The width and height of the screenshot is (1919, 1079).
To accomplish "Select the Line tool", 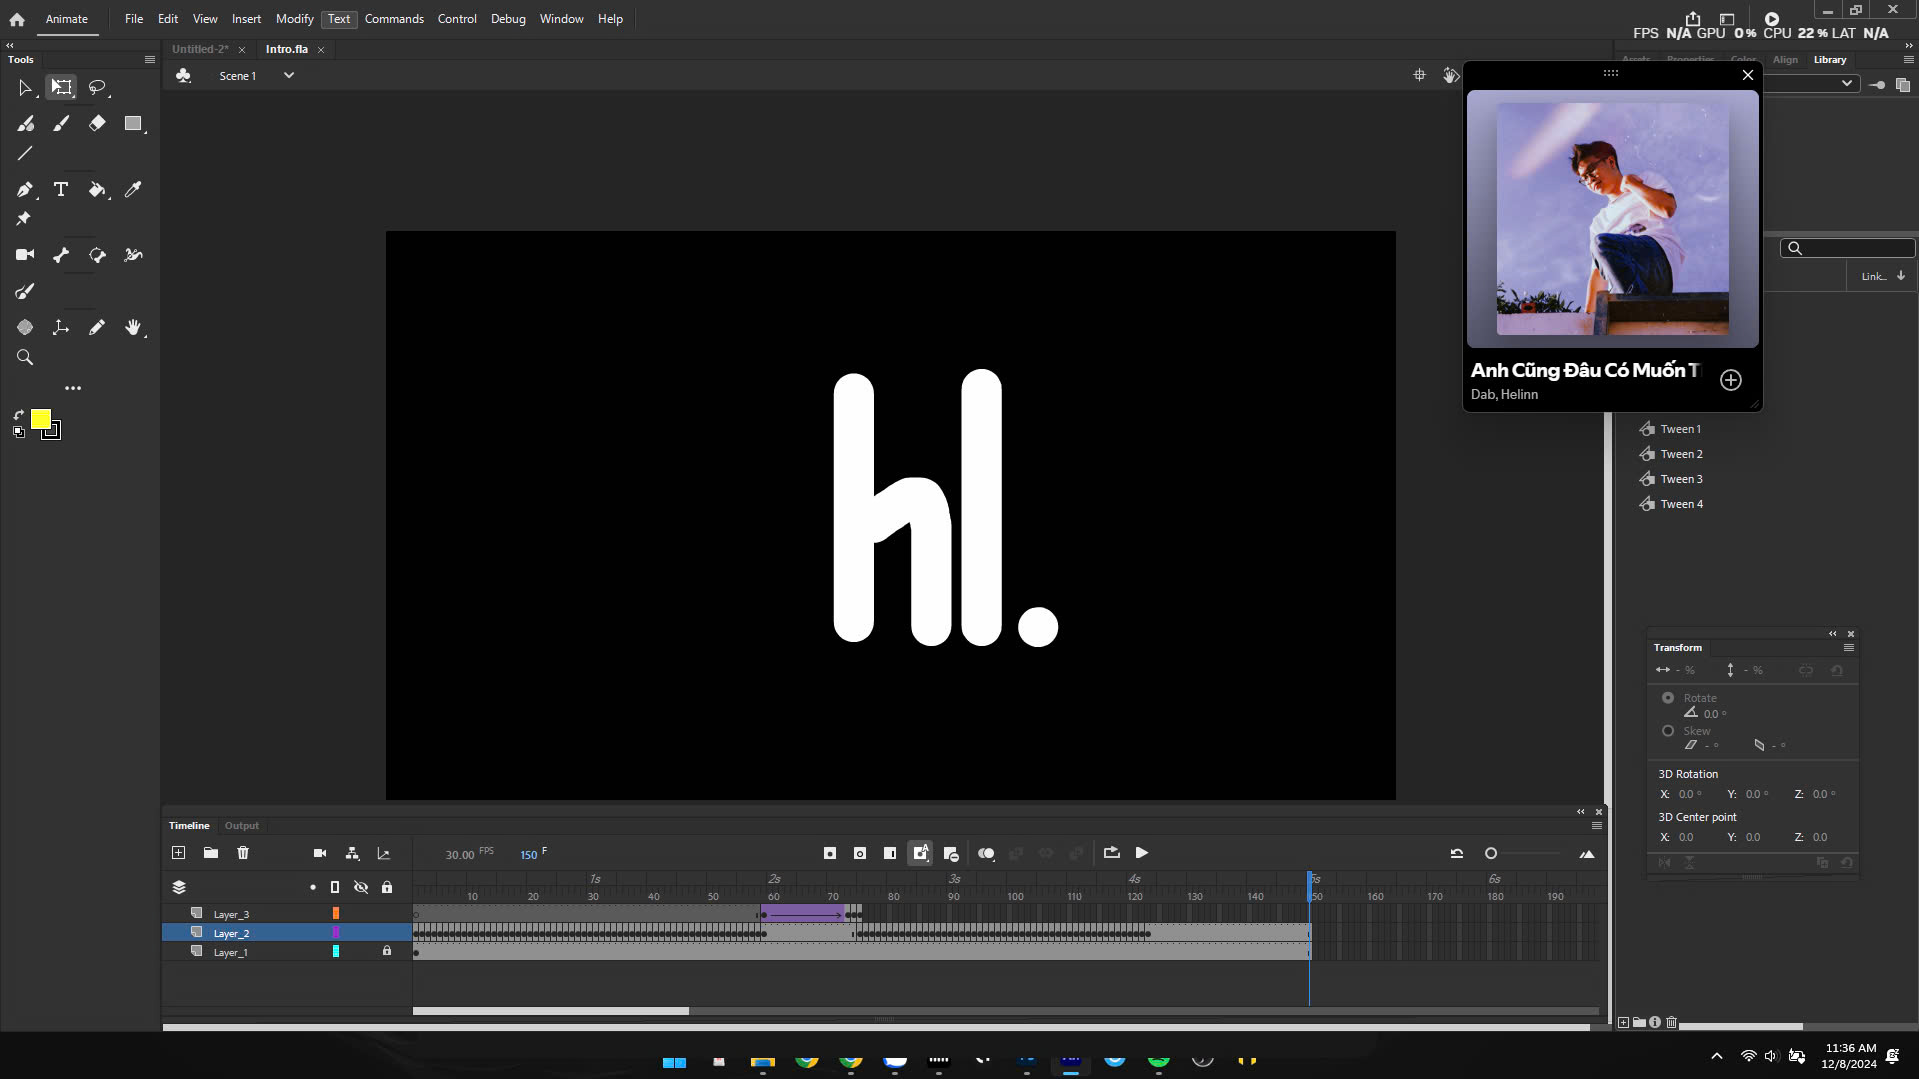I will click(x=25, y=154).
